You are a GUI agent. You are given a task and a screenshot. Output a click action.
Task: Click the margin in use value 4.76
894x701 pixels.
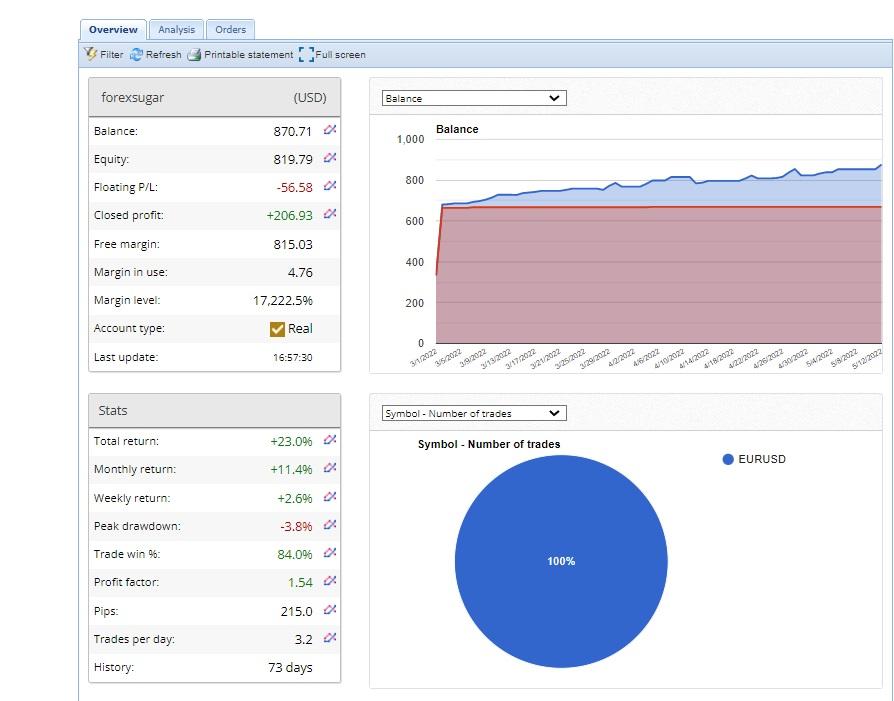[300, 273]
